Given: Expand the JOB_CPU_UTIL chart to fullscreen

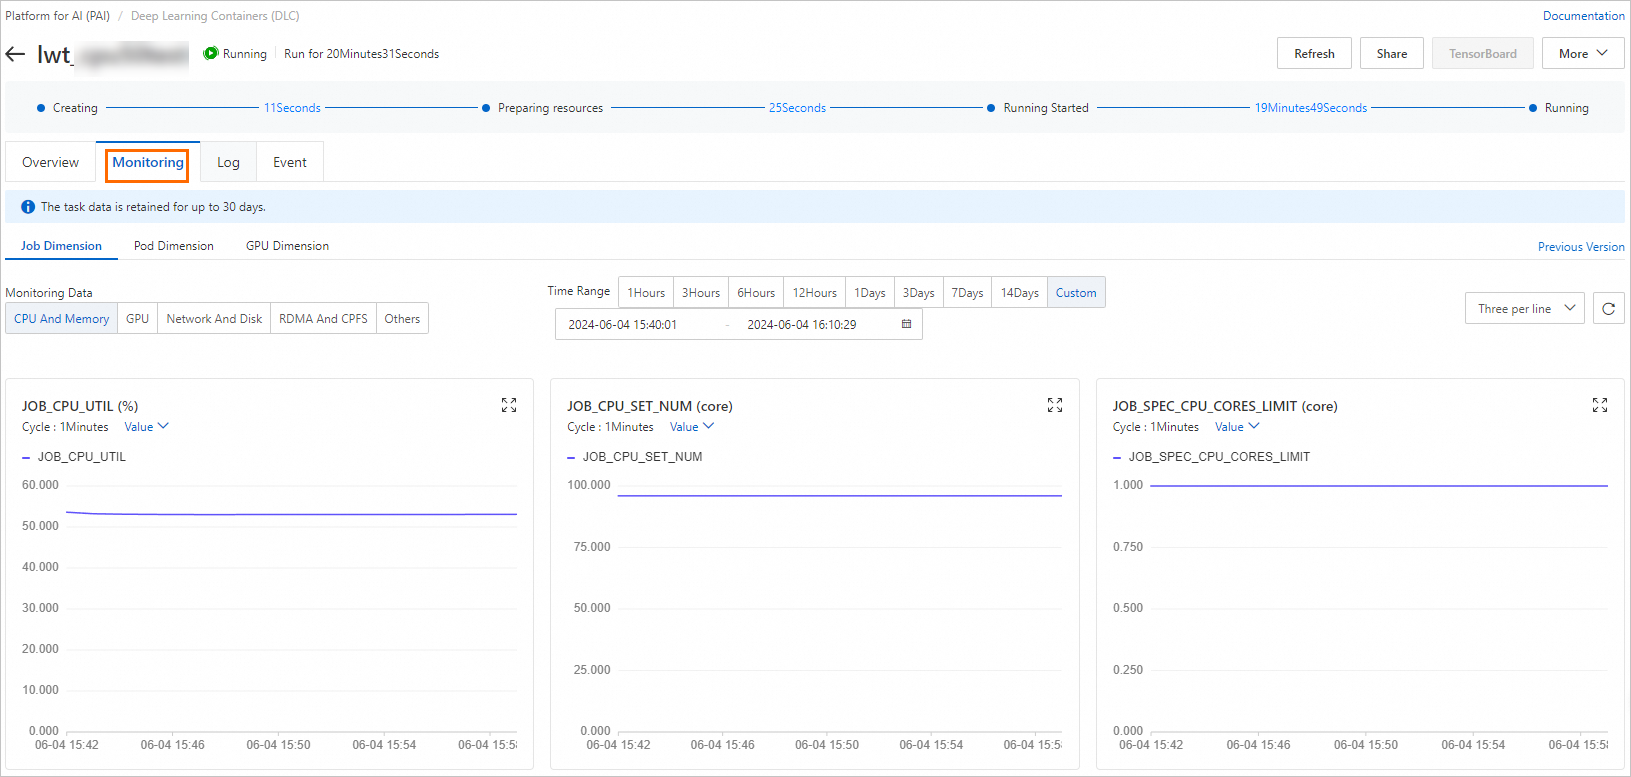Looking at the screenshot, I should click(x=509, y=405).
